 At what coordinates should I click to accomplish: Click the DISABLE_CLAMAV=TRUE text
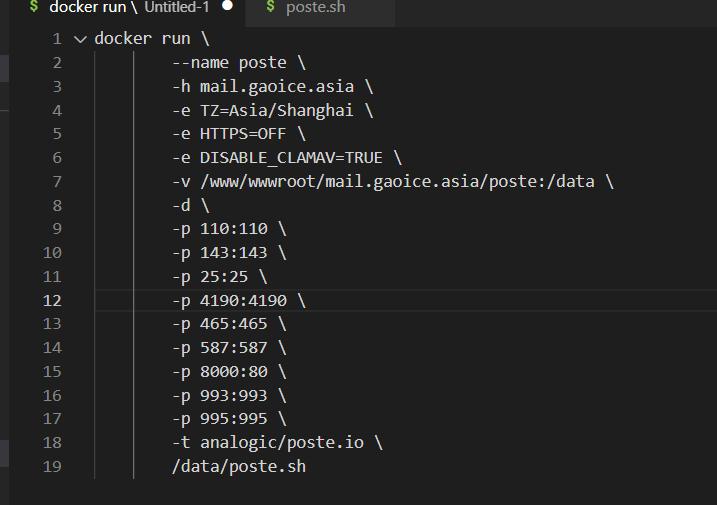pos(290,158)
